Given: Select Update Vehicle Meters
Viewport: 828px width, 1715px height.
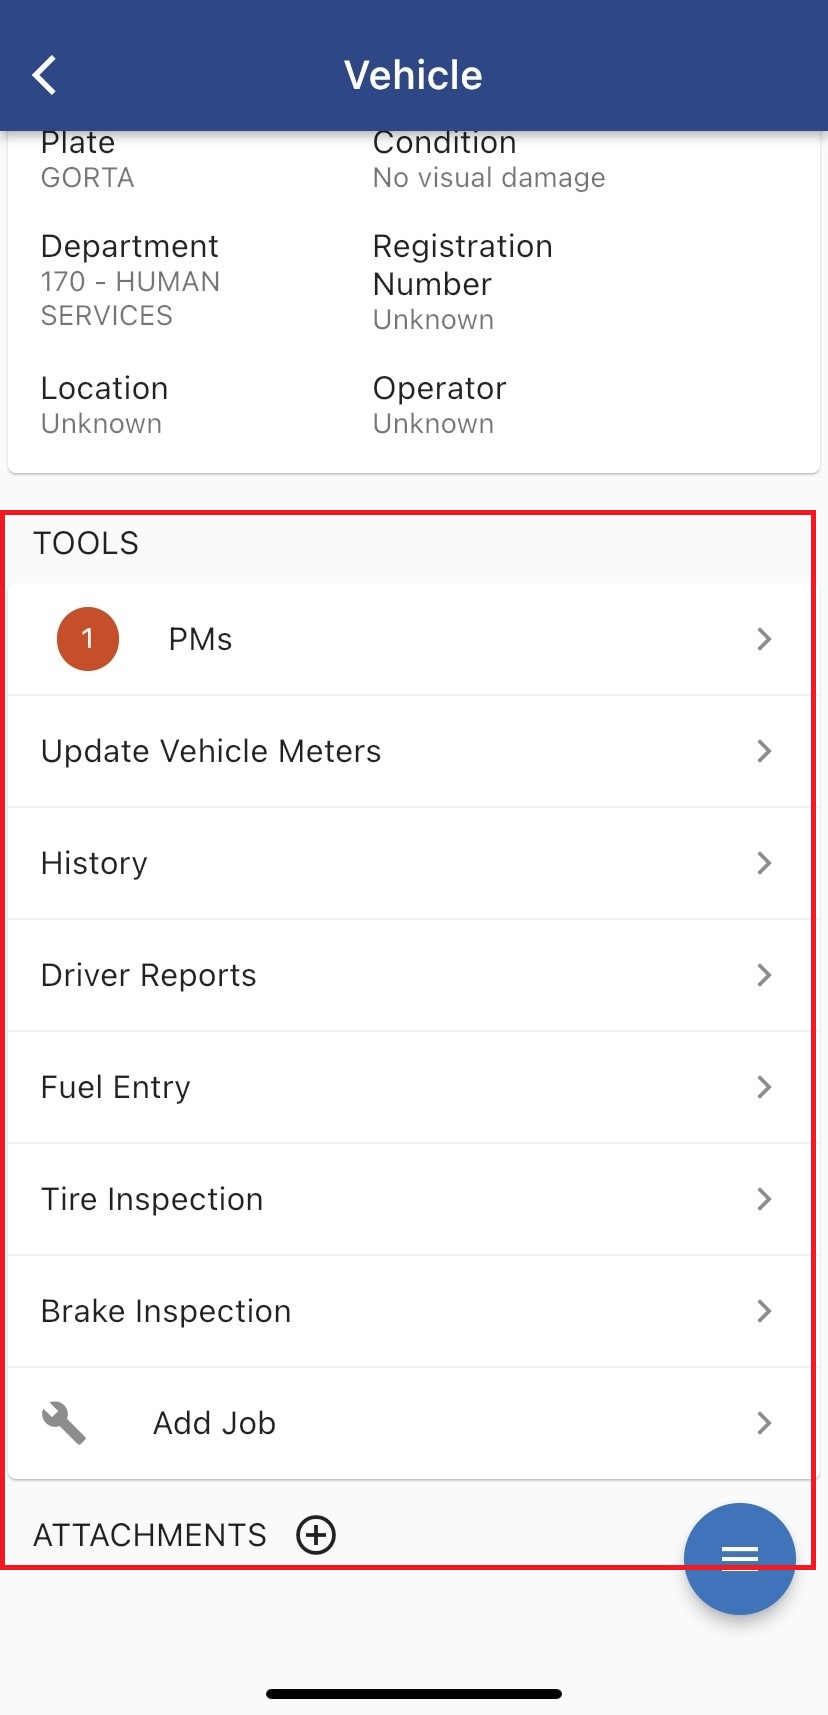Looking at the screenshot, I should click(210, 751).
